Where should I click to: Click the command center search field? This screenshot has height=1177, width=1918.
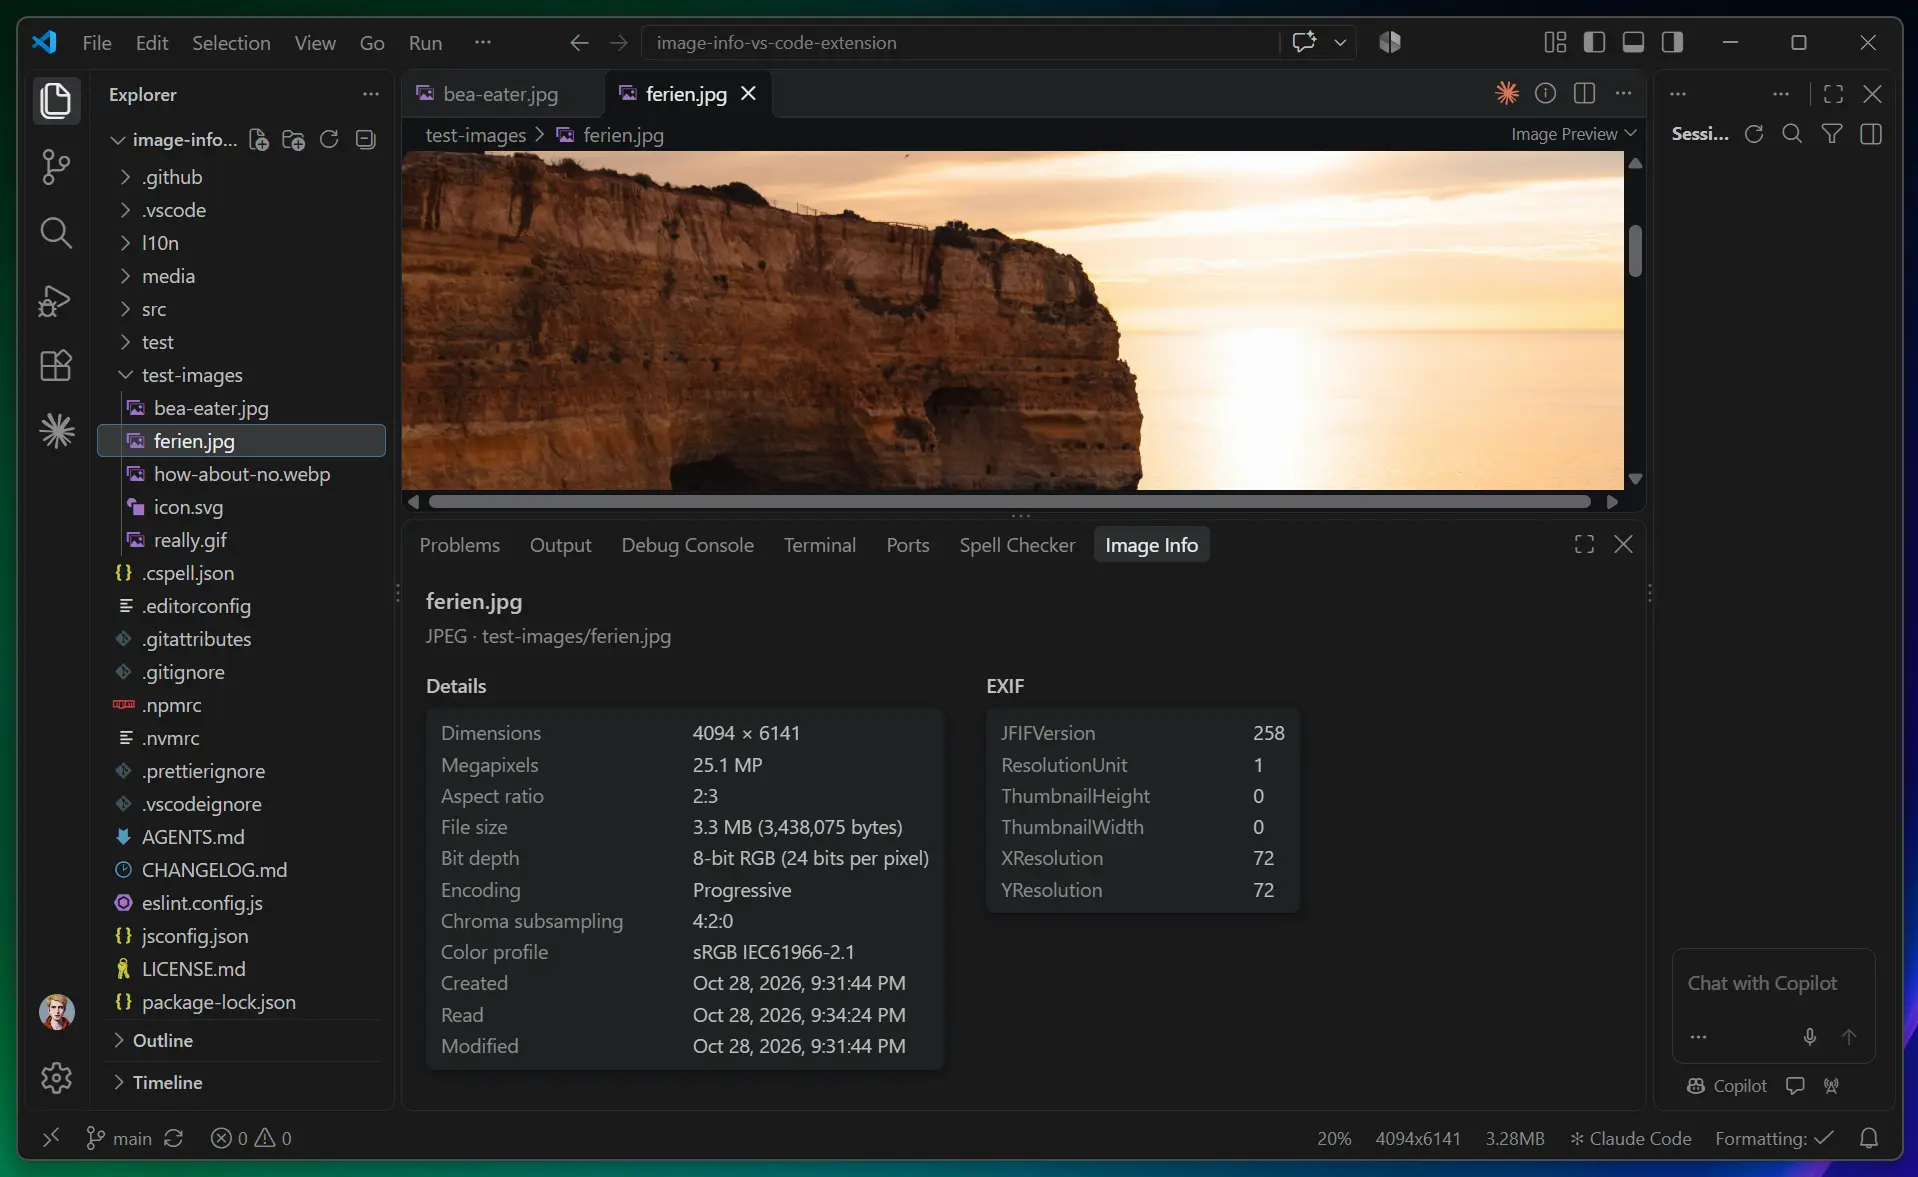[960, 43]
